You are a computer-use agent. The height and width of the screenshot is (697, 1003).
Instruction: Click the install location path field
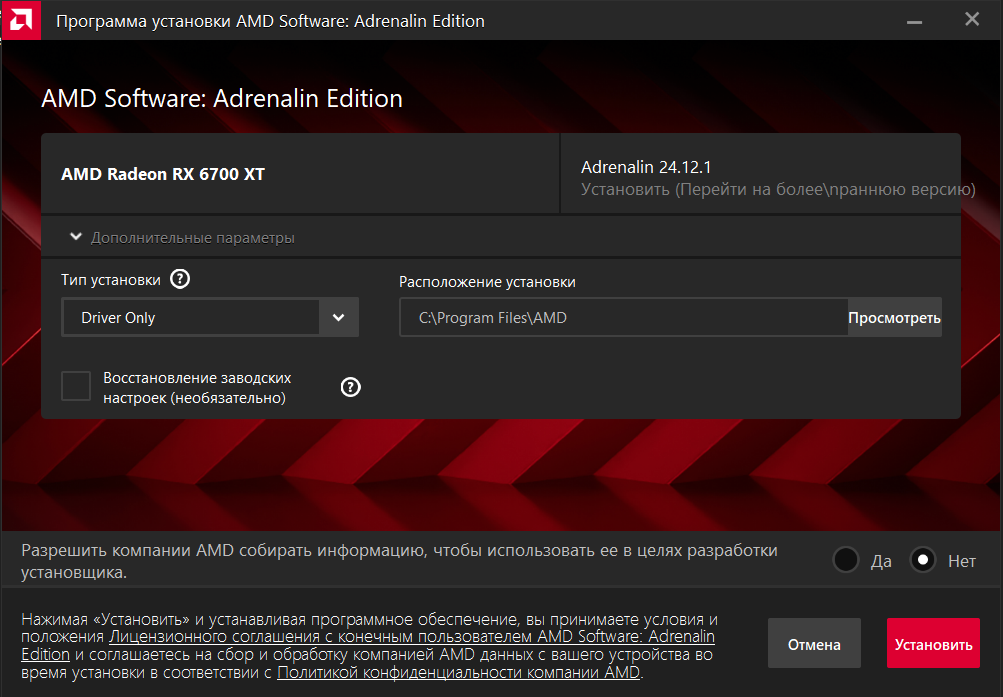(624, 317)
